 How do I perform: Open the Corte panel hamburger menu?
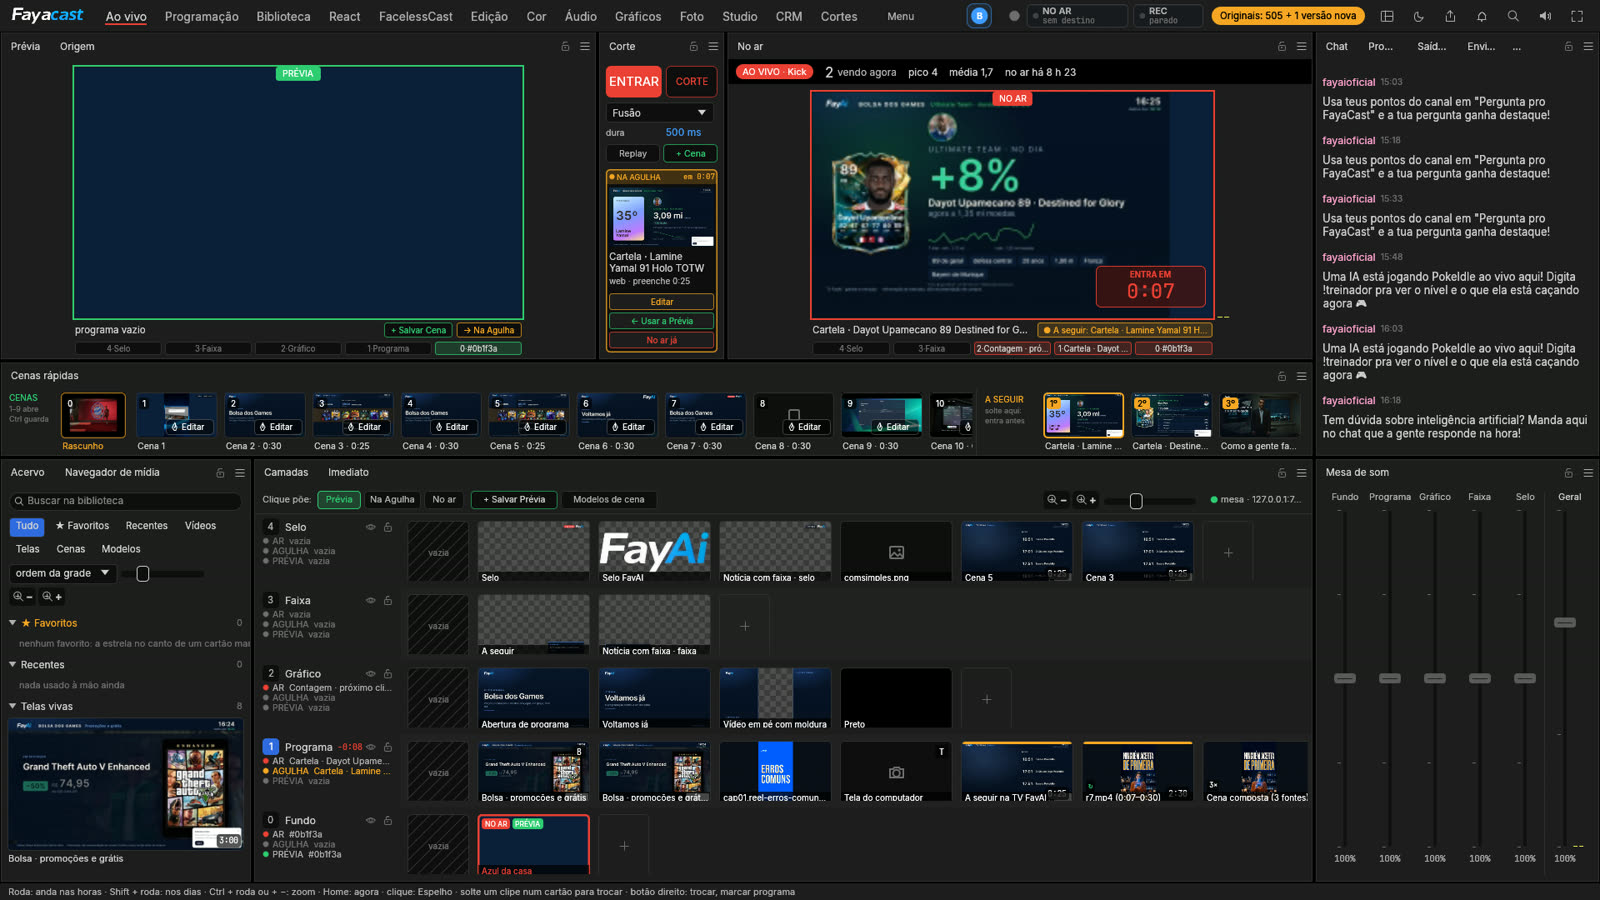coord(713,46)
